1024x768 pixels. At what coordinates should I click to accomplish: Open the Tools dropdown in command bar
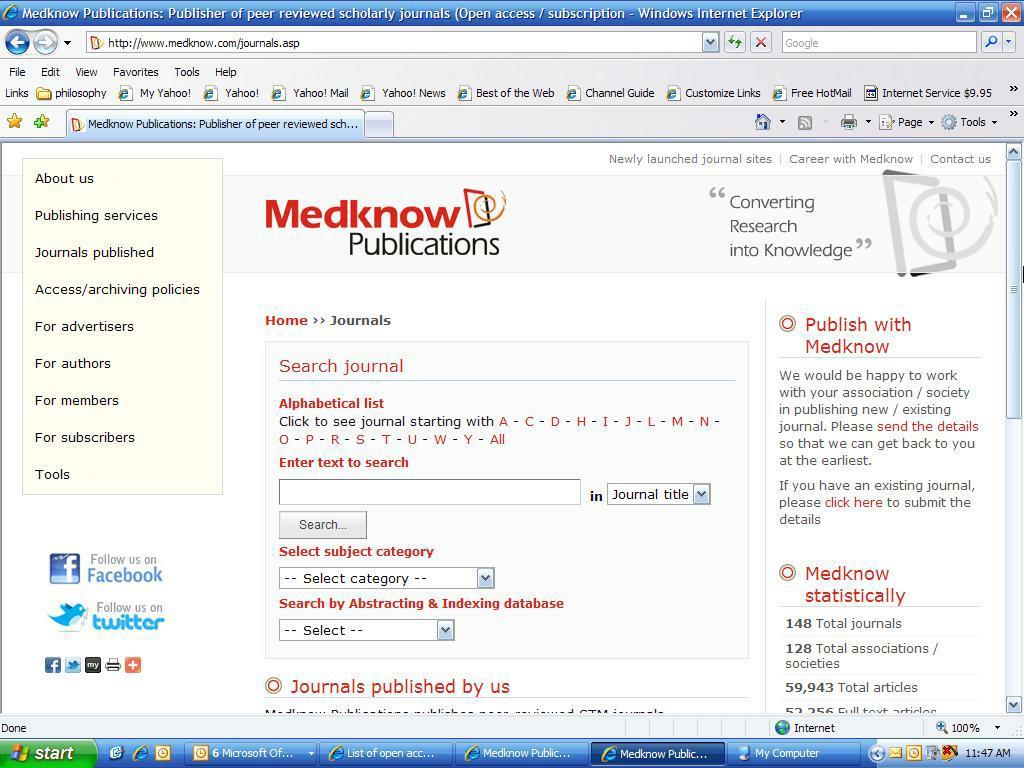[x=969, y=122]
